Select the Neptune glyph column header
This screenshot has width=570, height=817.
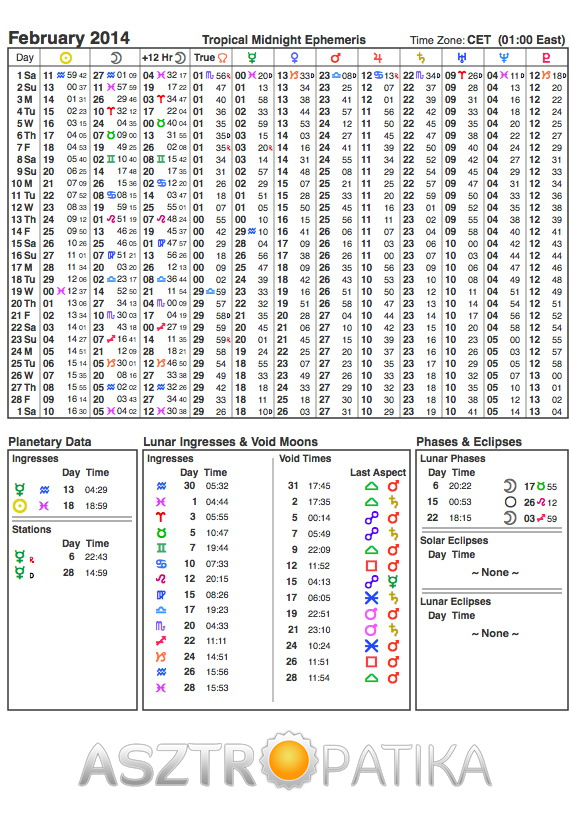click(x=504, y=57)
